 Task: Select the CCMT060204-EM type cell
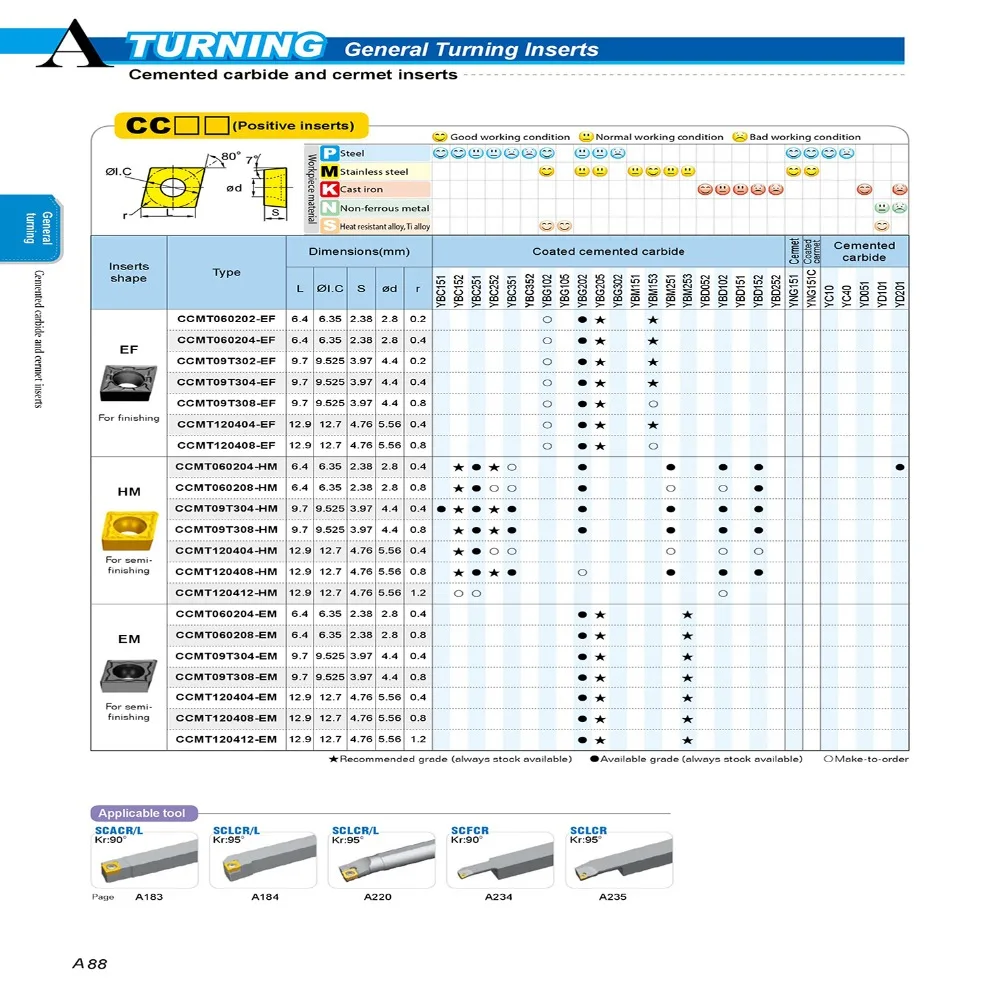click(226, 614)
